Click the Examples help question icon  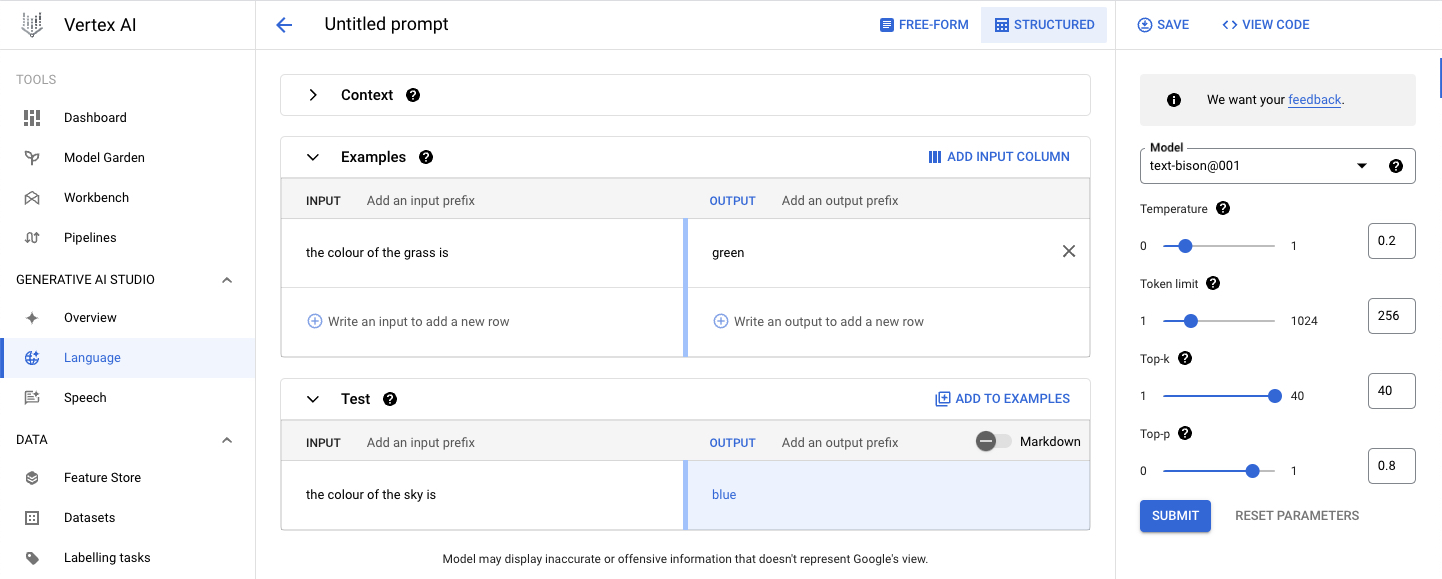point(426,157)
